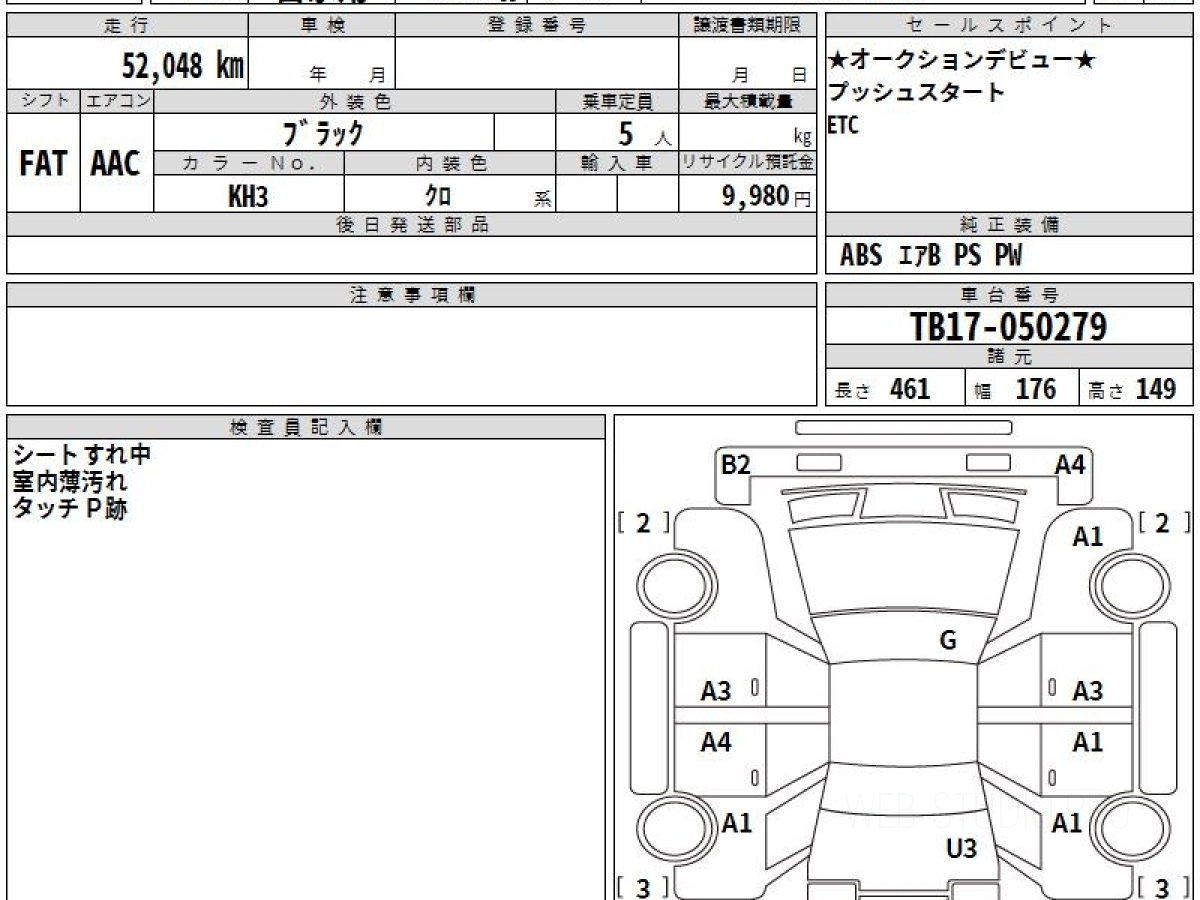Select the A3 mark on the left door
This screenshot has width=1200, height=900.
716,691
